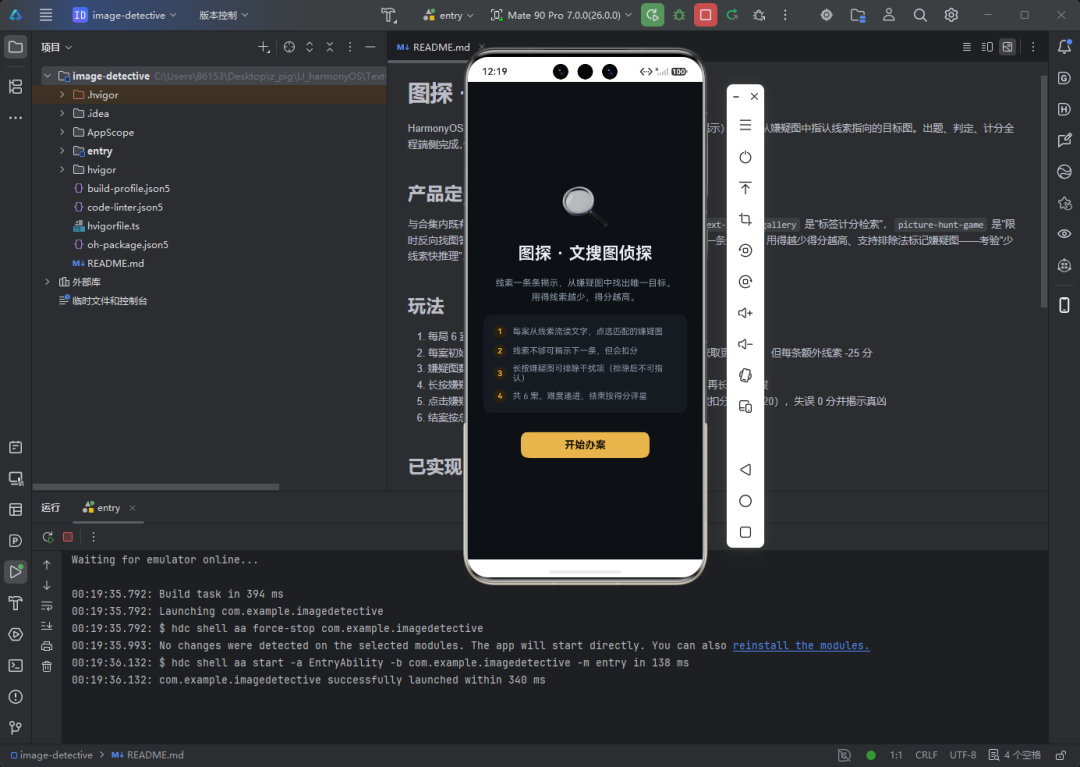Open the account profile icon
The image size is (1080, 767).
[889, 14]
